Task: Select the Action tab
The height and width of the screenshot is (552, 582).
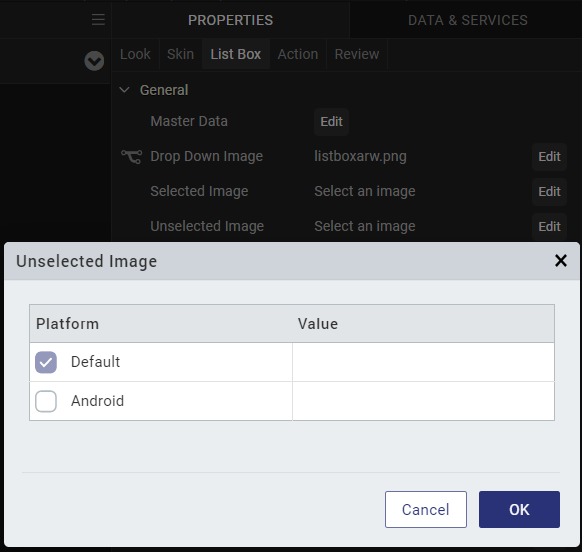Action: click(x=298, y=54)
